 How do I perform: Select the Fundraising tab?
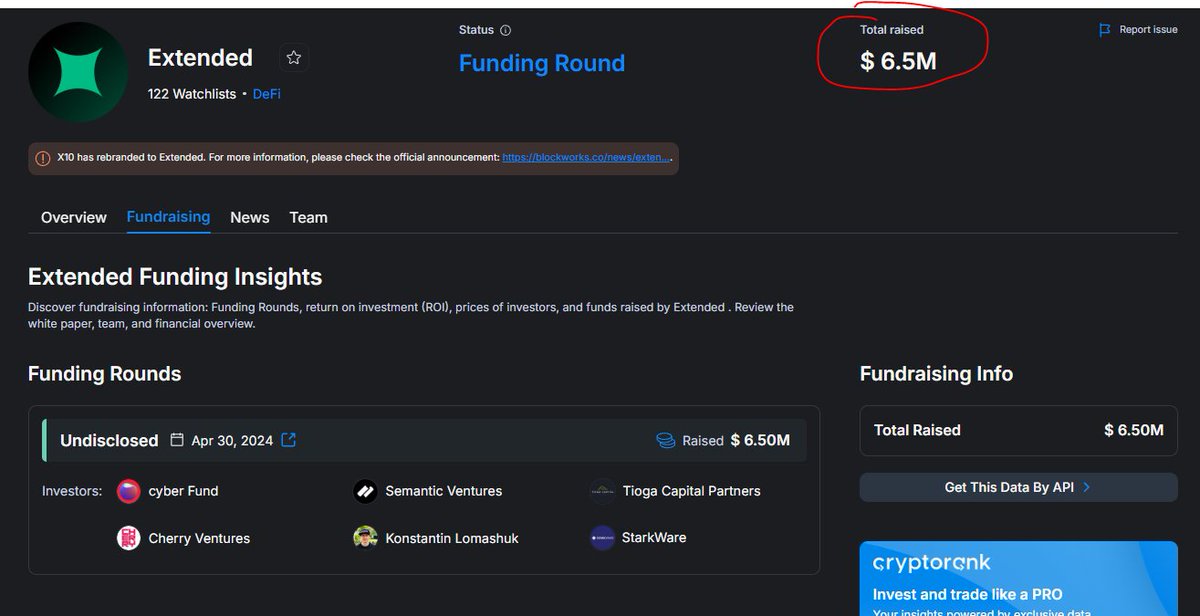point(168,217)
